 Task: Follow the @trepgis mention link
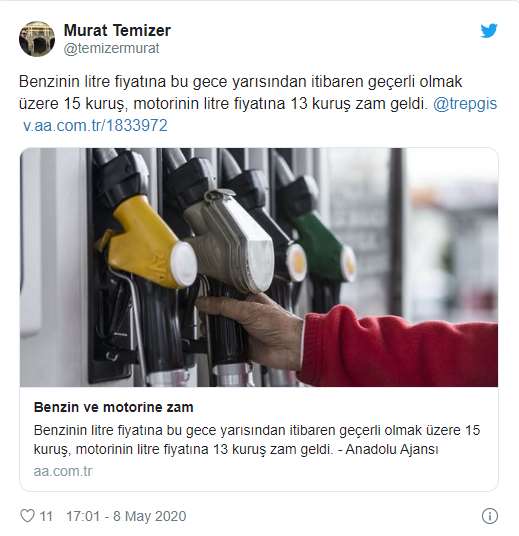tap(465, 104)
